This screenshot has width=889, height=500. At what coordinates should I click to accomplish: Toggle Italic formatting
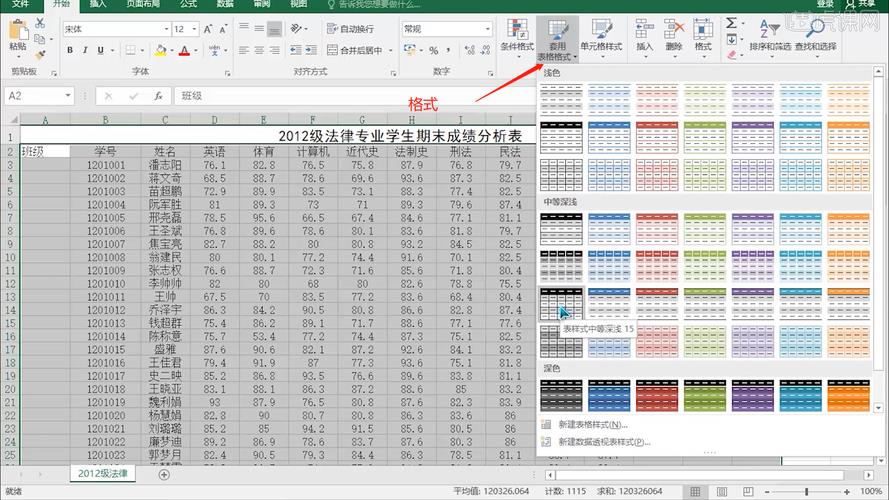coord(85,50)
